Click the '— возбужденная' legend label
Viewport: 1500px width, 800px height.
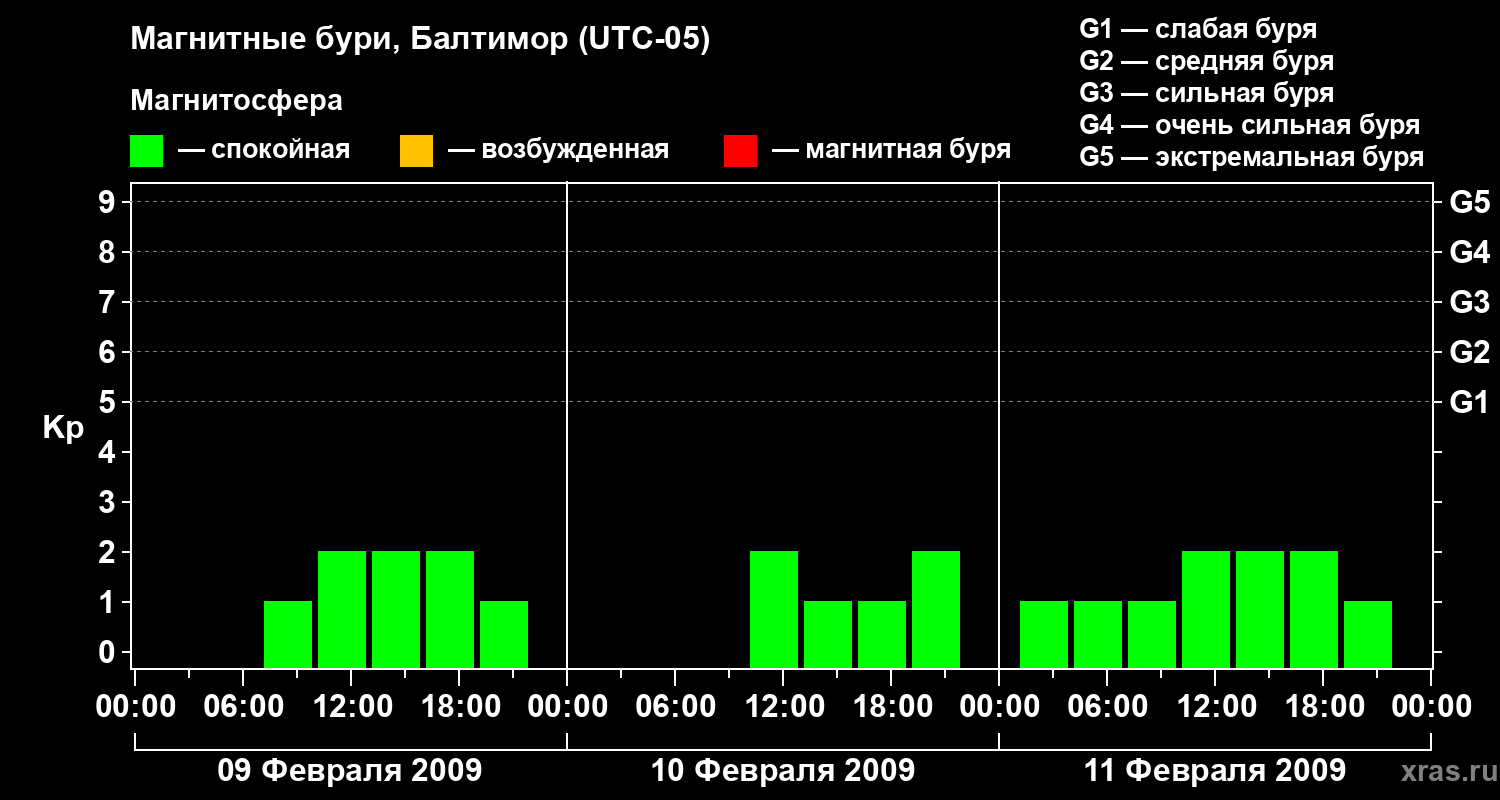tap(558, 151)
